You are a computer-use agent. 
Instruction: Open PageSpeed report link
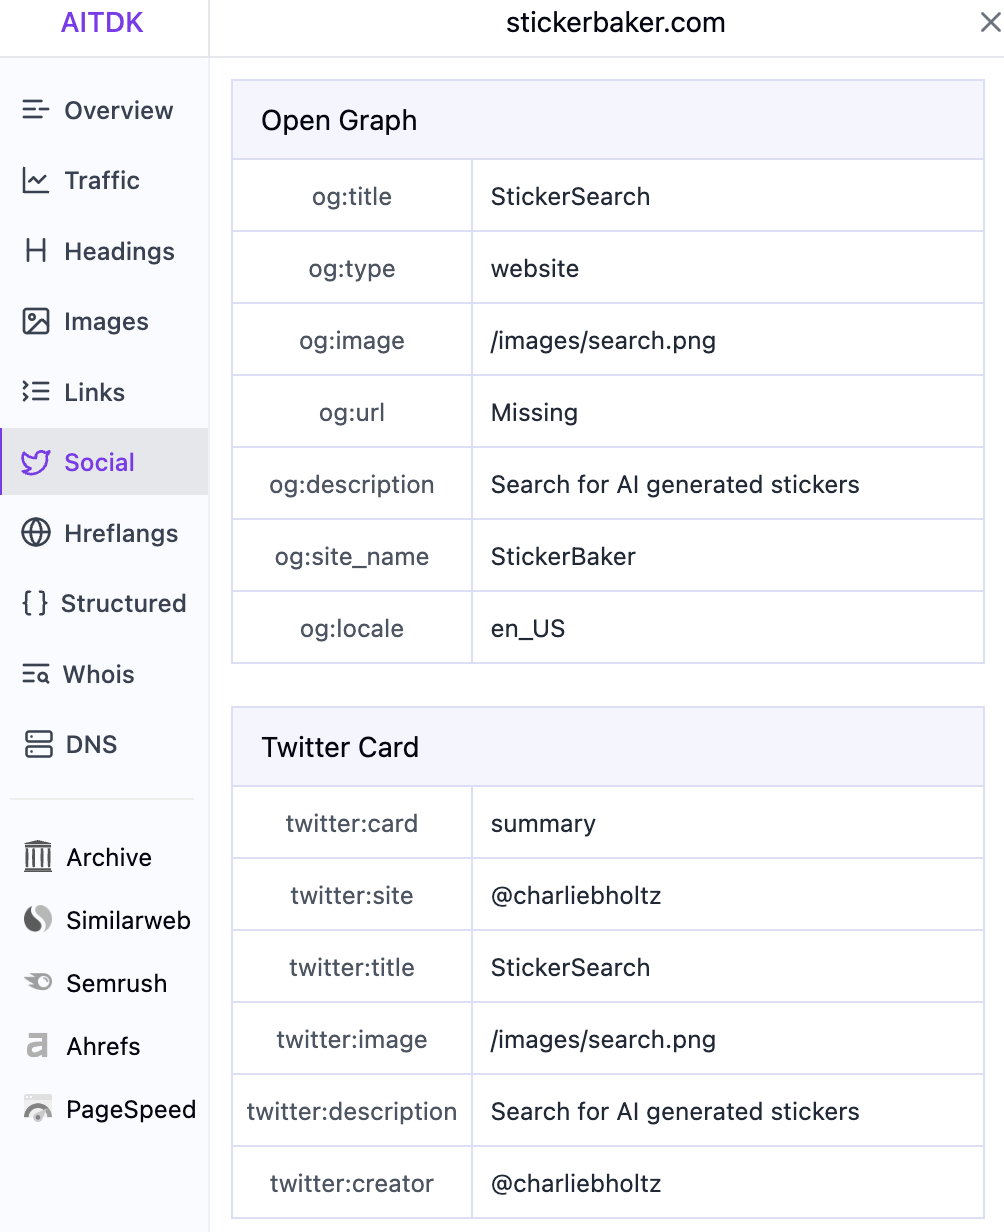pos(131,1109)
